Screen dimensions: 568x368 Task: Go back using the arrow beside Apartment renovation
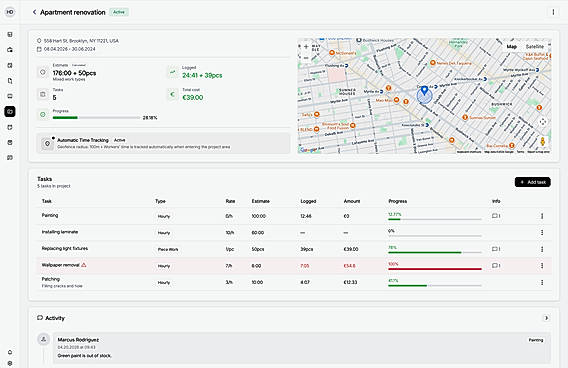point(34,12)
